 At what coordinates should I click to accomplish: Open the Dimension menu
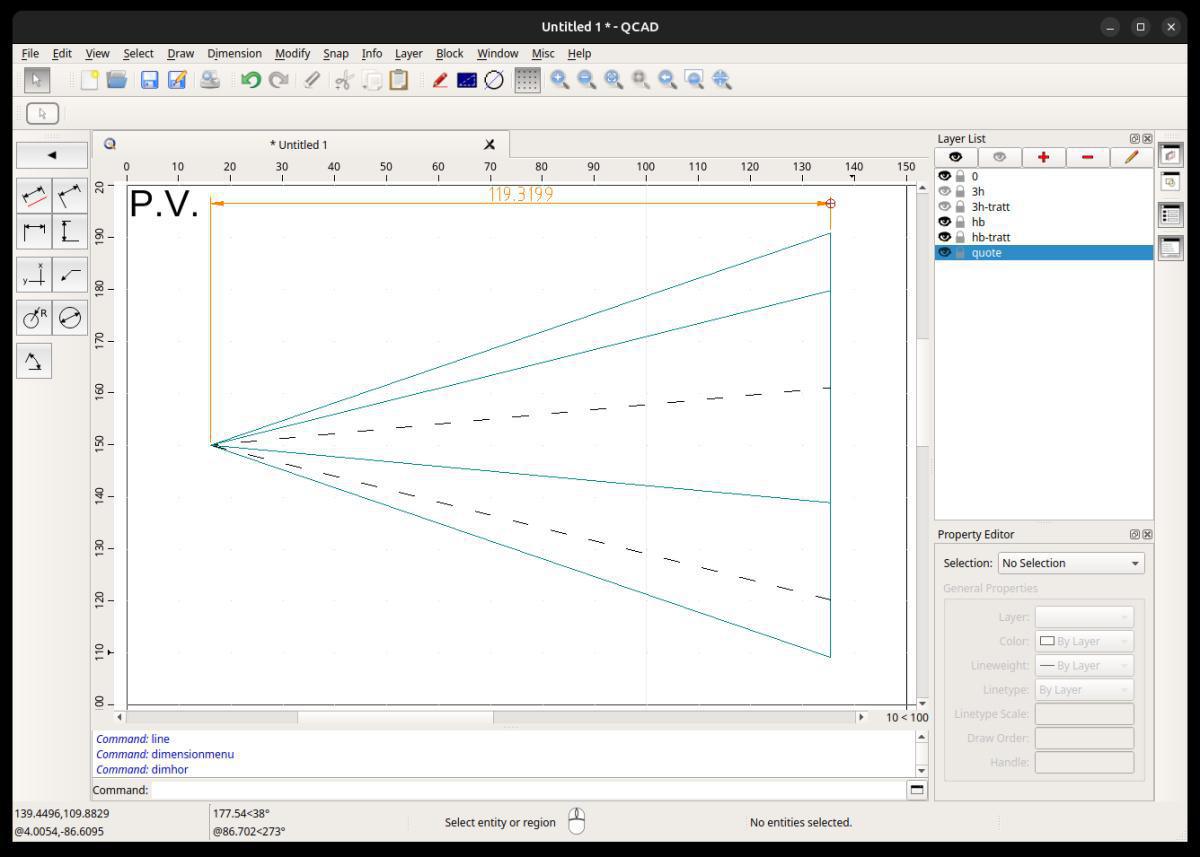234,53
